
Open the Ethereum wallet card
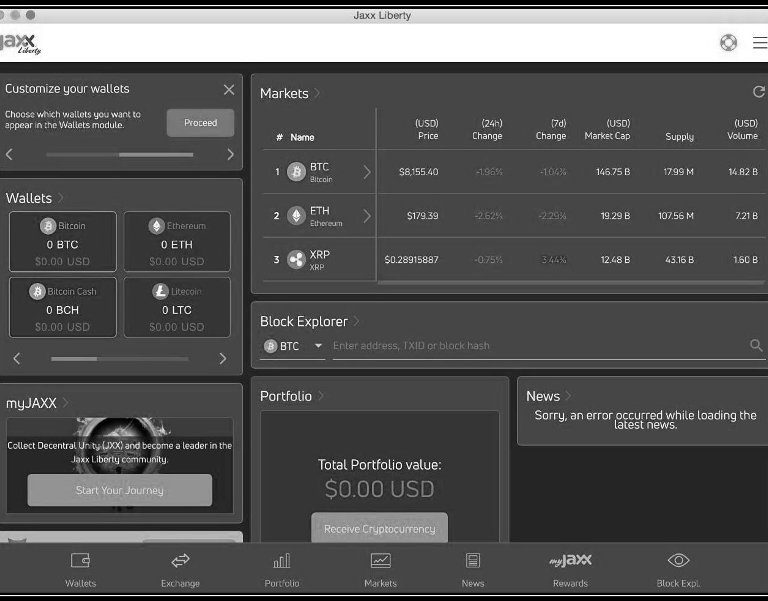tap(177, 241)
